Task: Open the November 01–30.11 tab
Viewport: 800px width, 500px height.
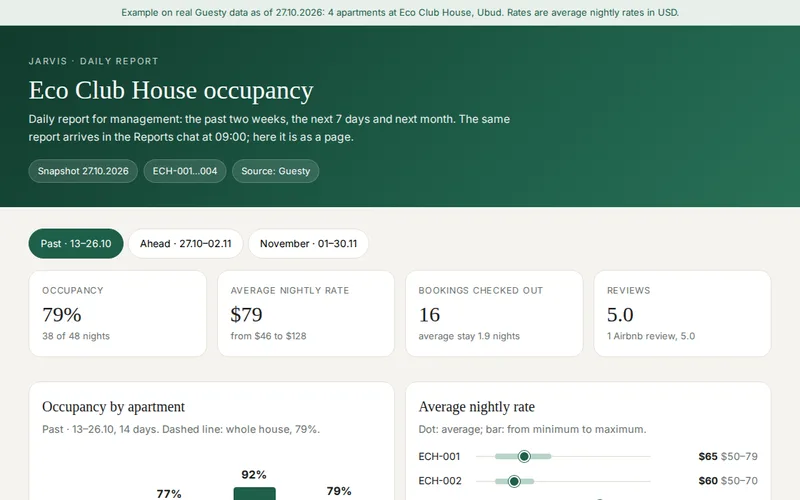Action: (x=308, y=243)
